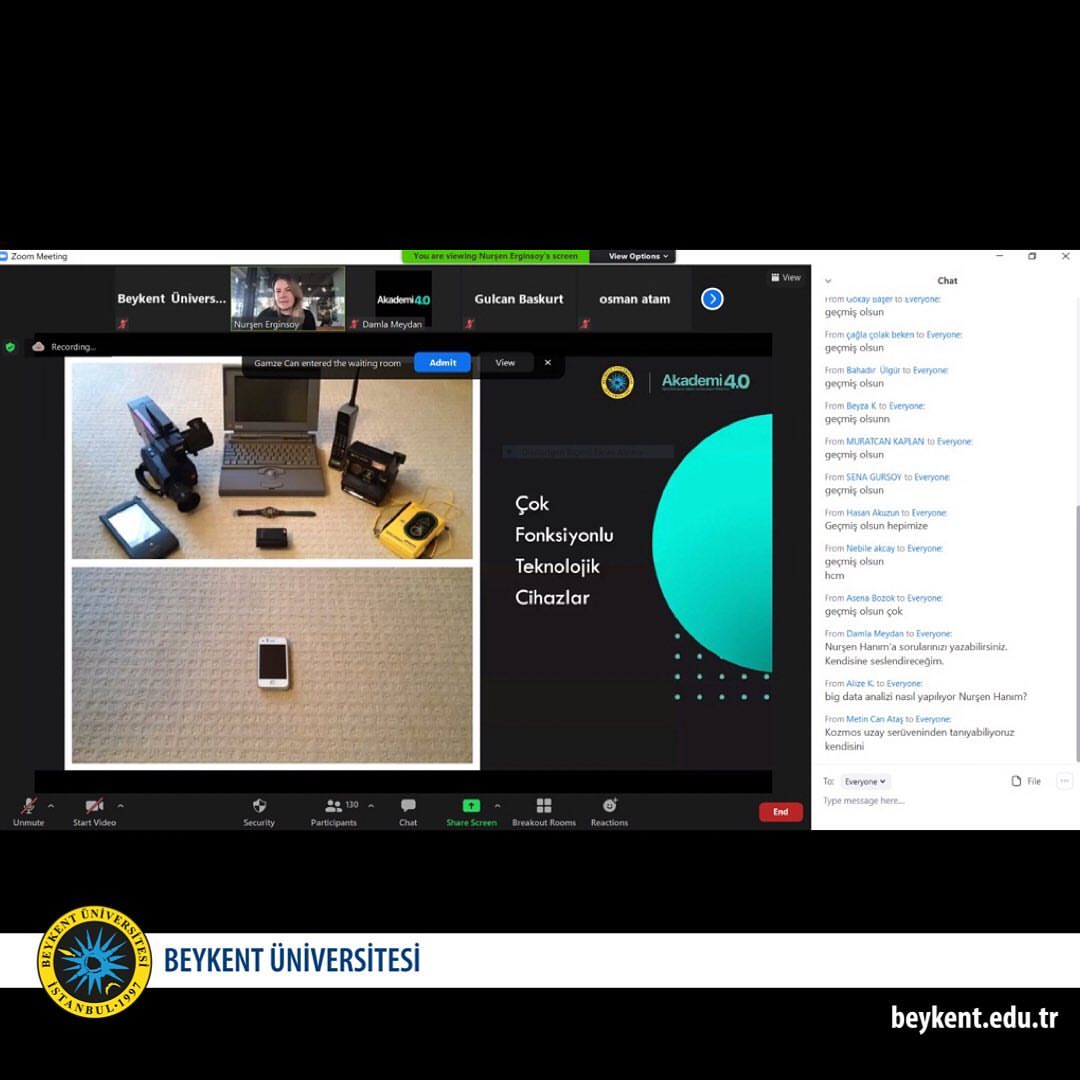Click the 'Bahadır Ülgür' sender name in chat
Screen dimensions: 1080x1080
(873, 370)
